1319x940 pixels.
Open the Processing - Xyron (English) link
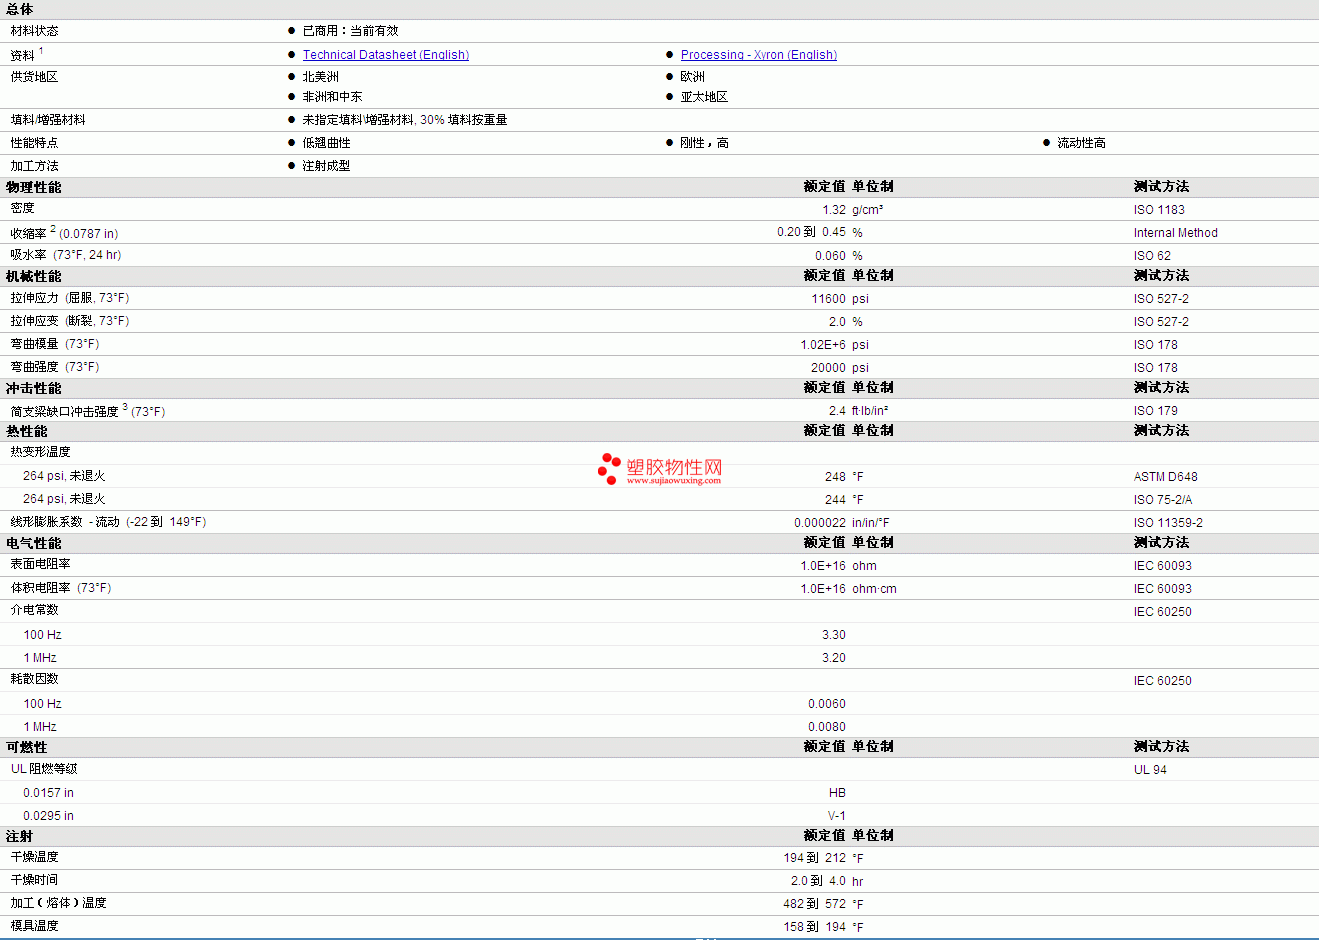coord(759,55)
